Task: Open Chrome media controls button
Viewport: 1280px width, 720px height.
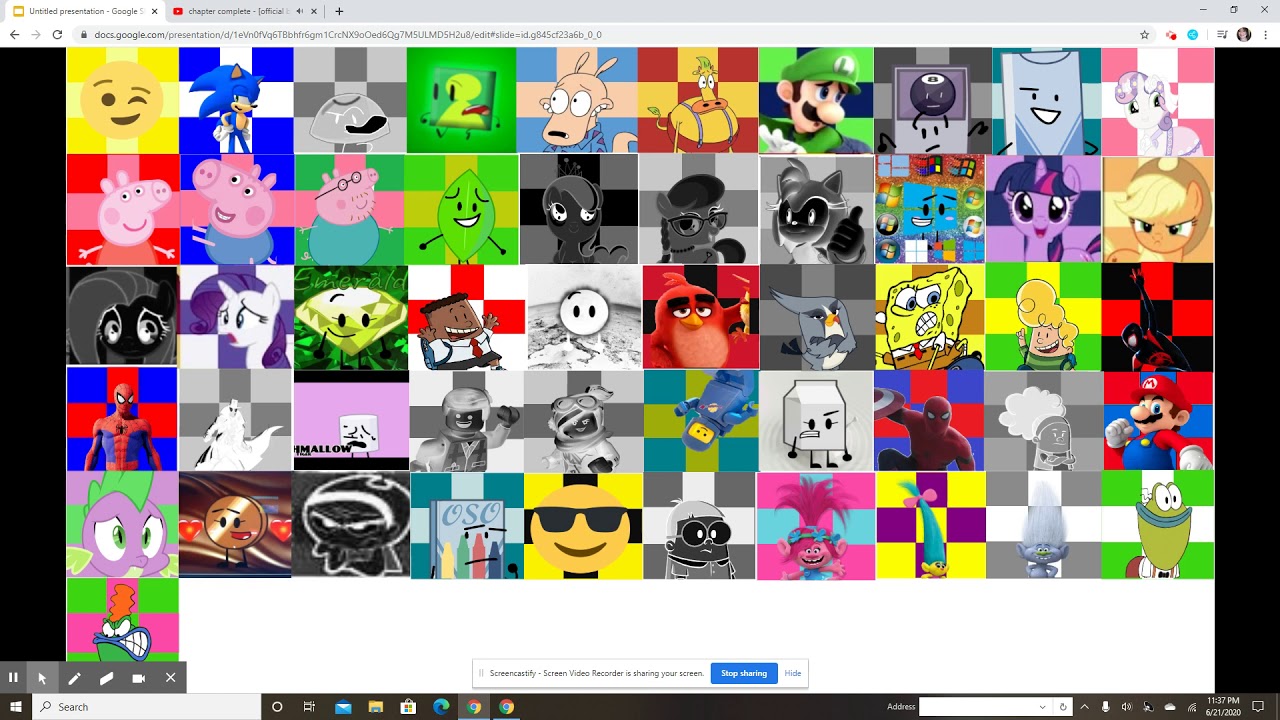Action: [x=1222, y=34]
